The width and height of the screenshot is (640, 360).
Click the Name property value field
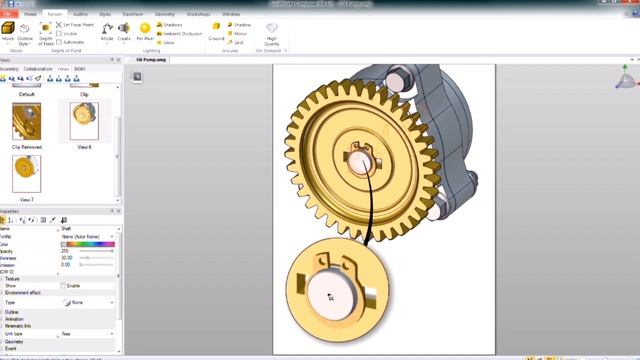click(87, 229)
